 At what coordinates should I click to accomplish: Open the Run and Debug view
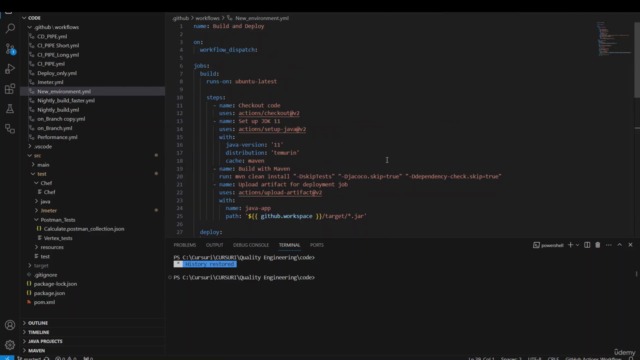10,69
